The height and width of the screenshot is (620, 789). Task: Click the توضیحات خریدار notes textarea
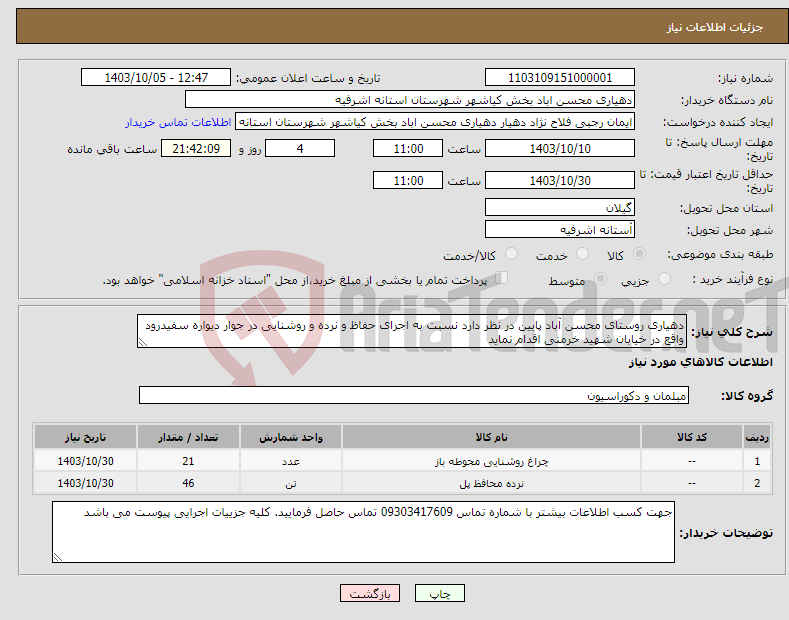[x=363, y=532]
